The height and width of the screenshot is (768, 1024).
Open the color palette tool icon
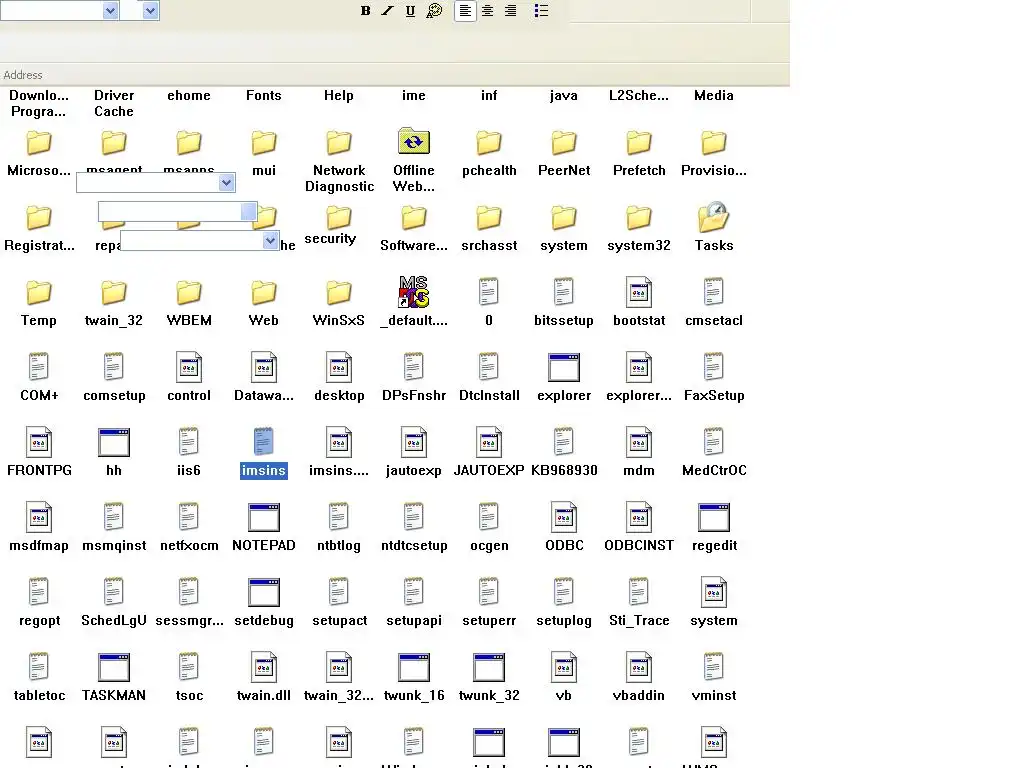(x=434, y=10)
